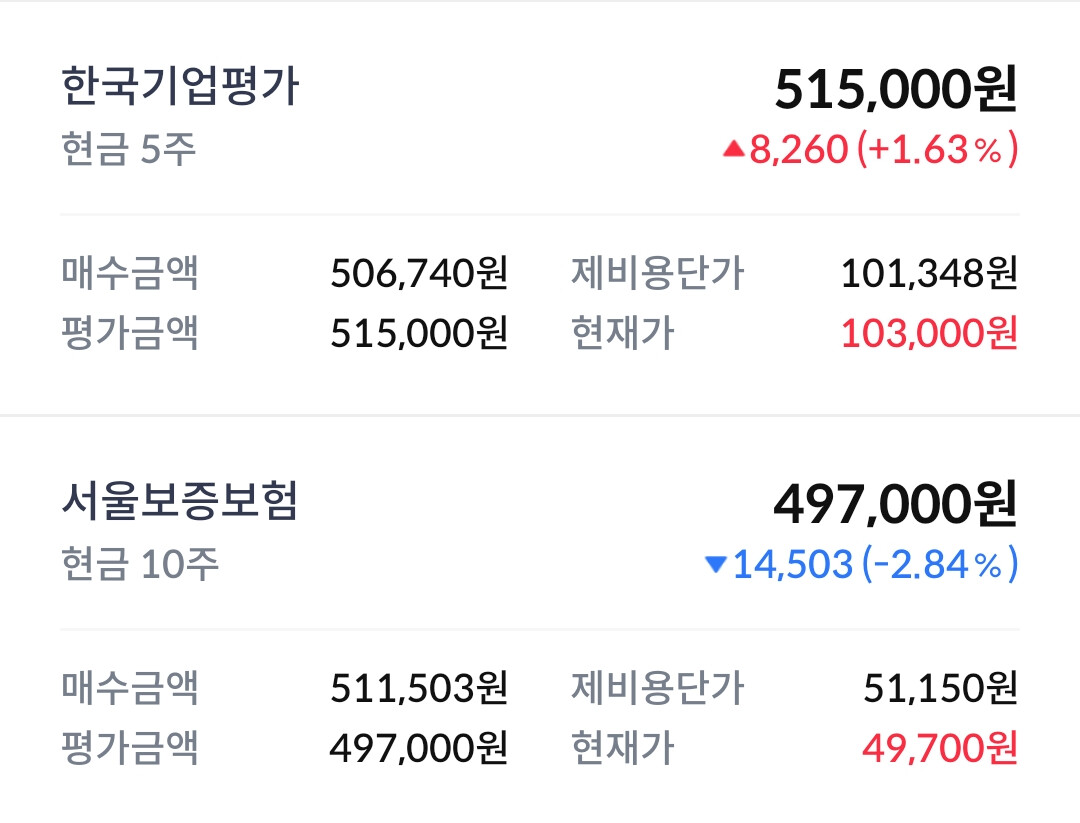Screen dimensions: 1080x823
Task: Tap the 497,000원 total valuation heading
Action: pos(895,504)
